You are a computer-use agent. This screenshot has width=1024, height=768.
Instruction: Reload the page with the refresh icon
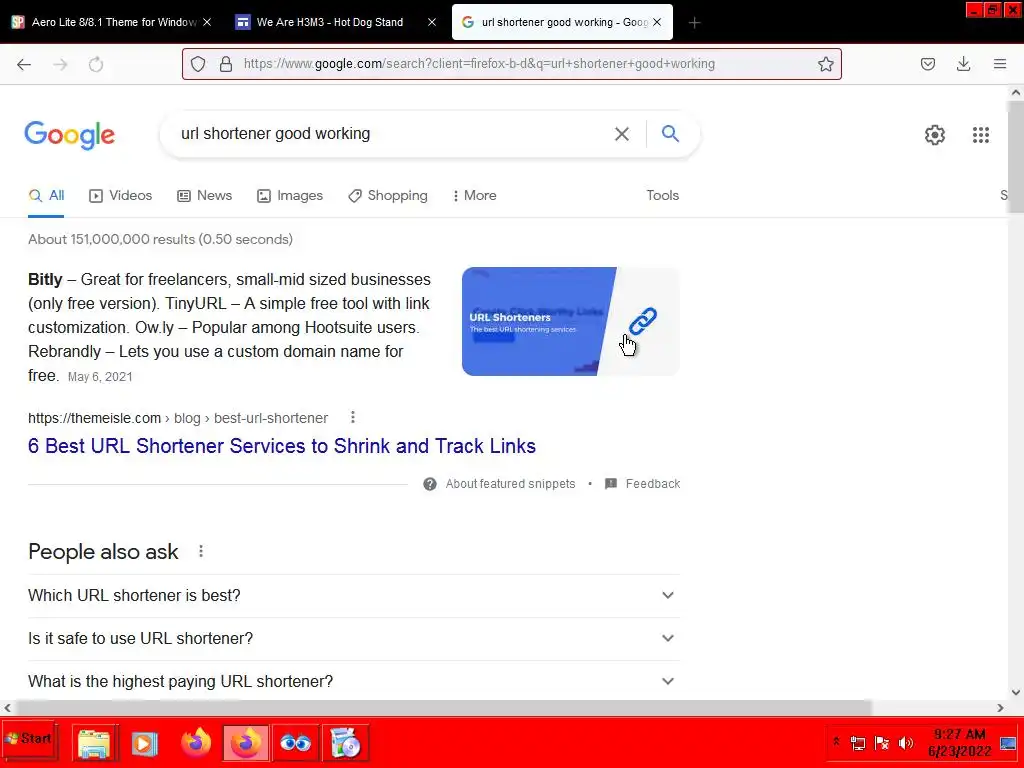(x=96, y=64)
